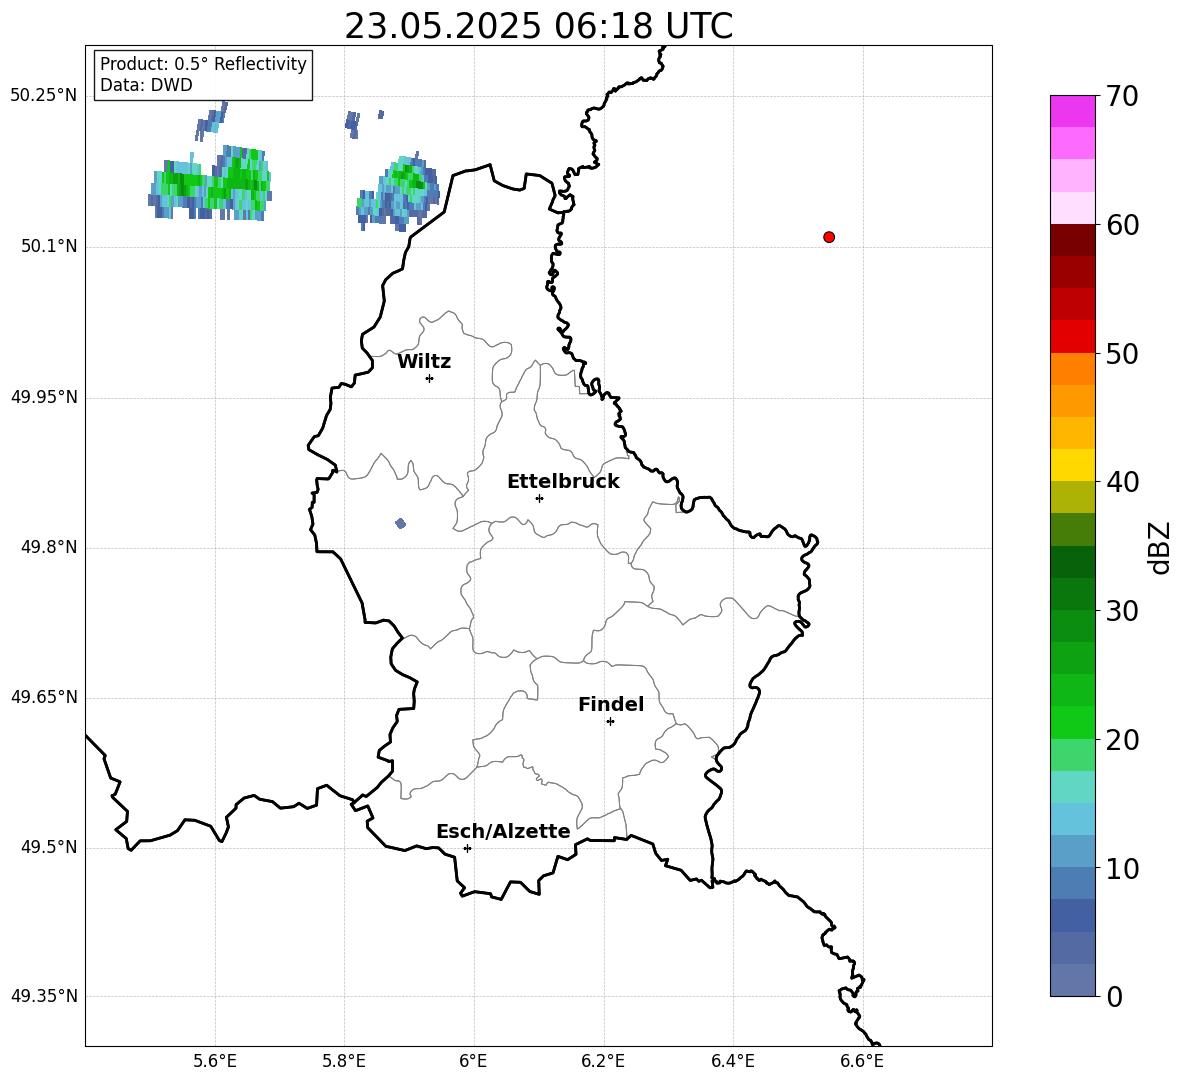Click the 5.6°E longitude label
1184x1081 pixels.
coord(215,1061)
